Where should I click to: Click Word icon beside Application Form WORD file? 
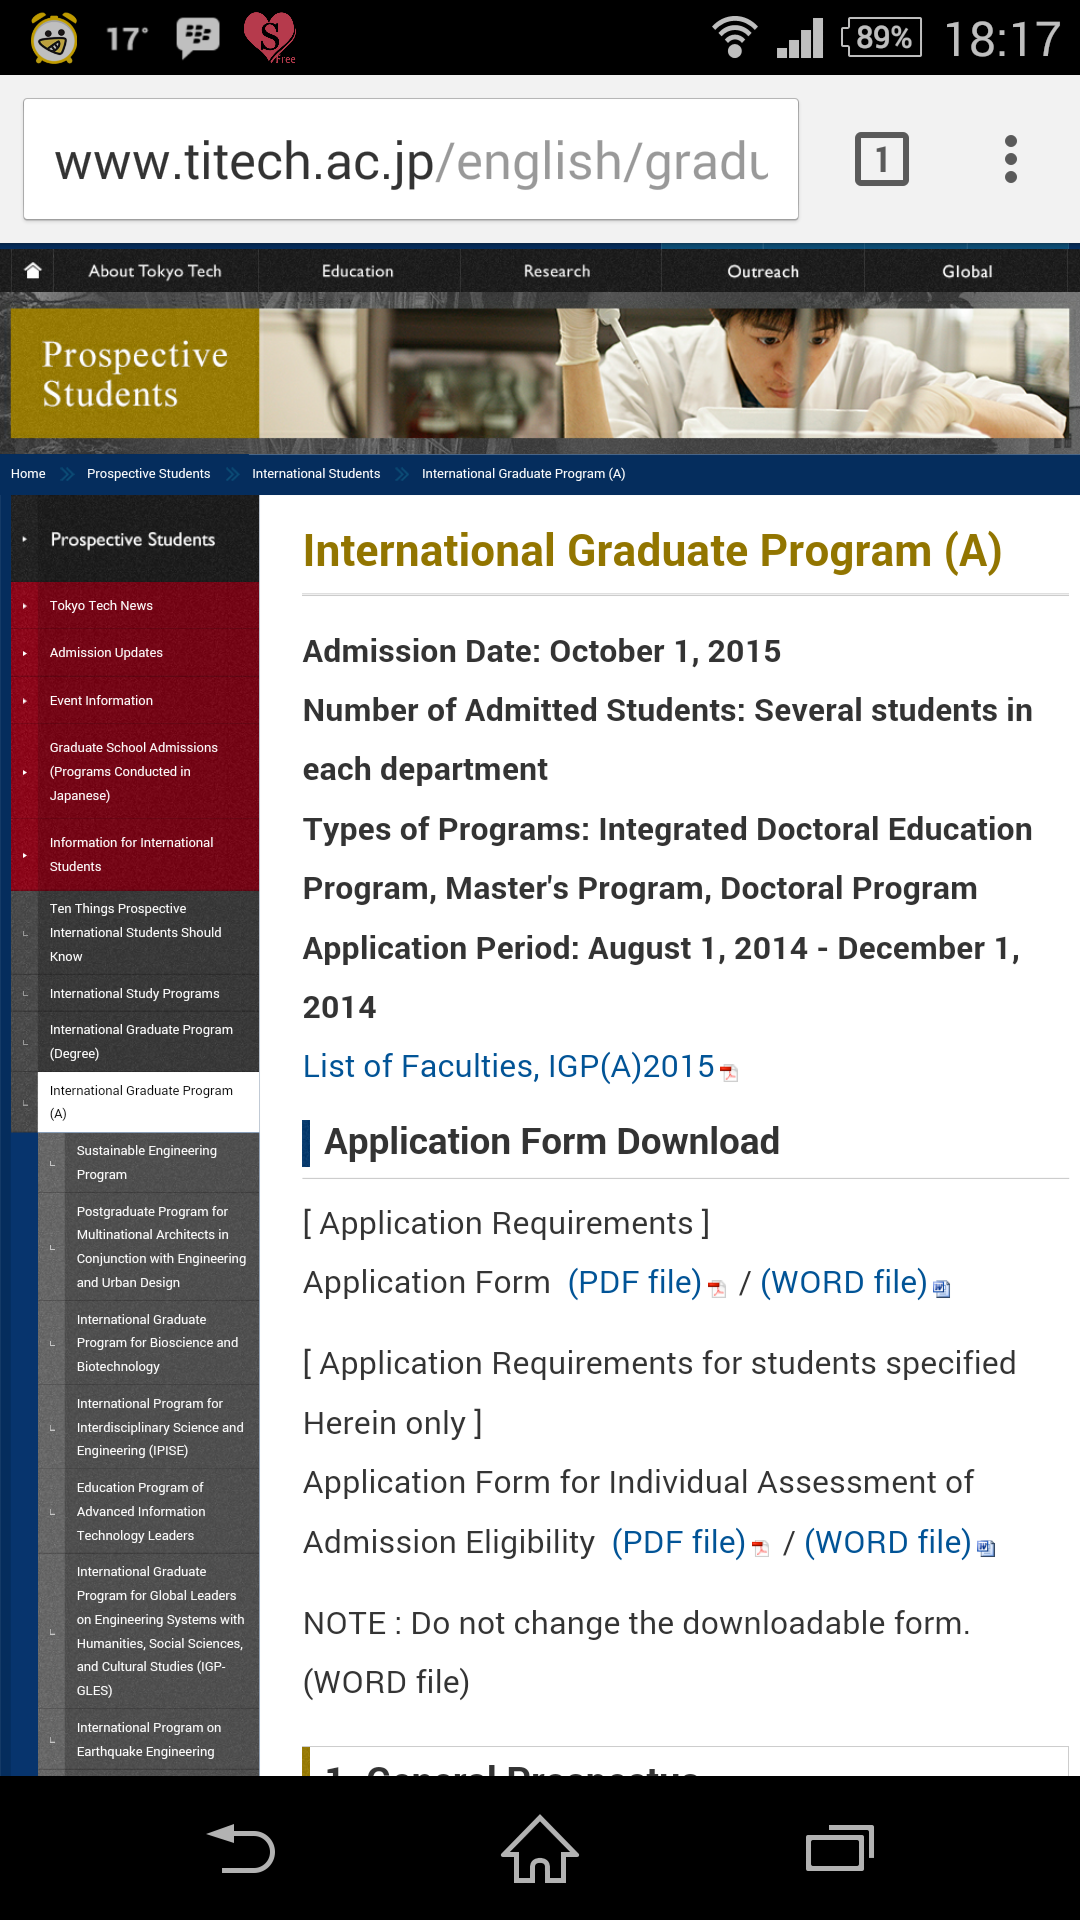(x=941, y=1289)
